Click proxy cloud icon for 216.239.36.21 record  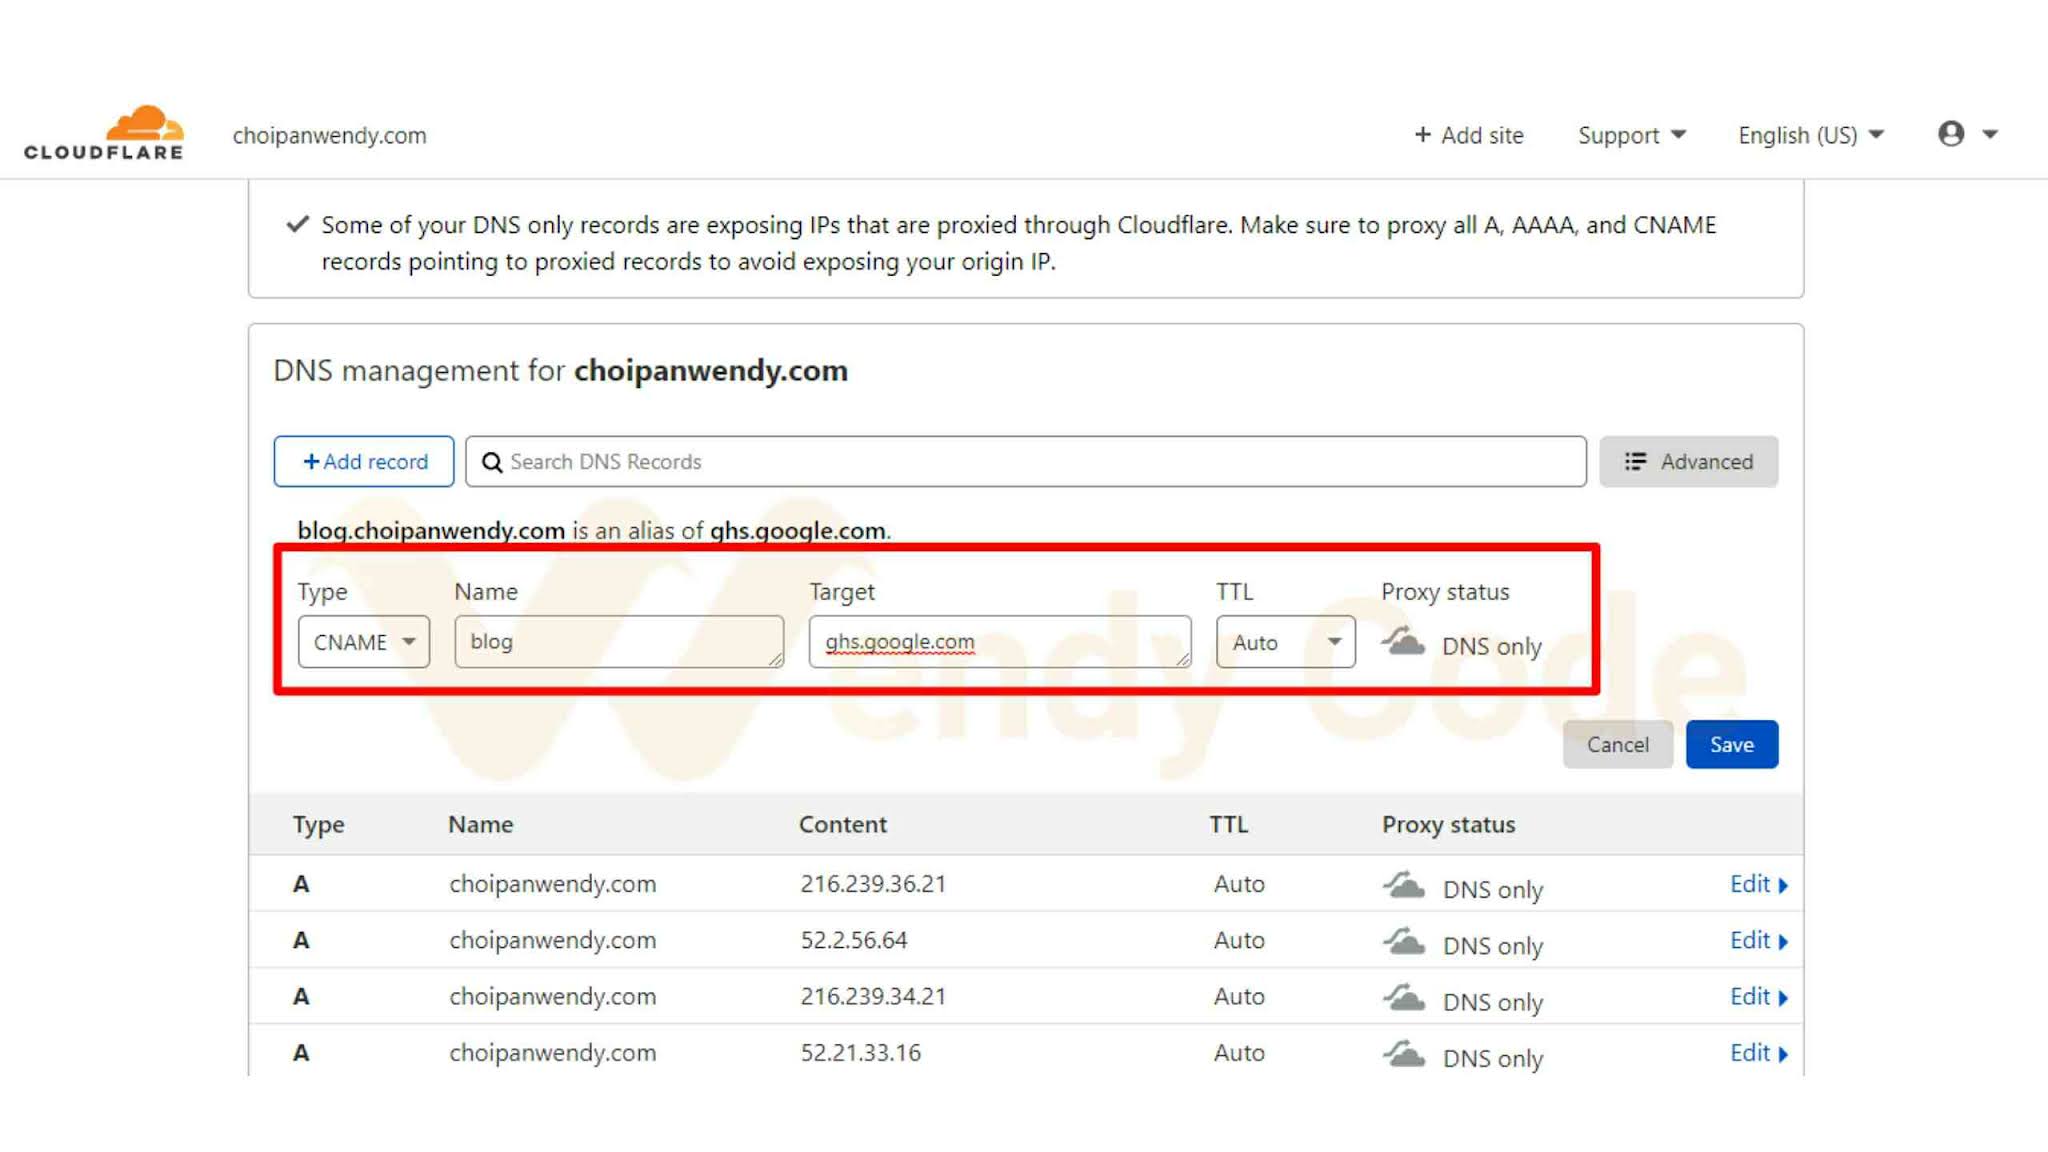[x=1403, y=885]
